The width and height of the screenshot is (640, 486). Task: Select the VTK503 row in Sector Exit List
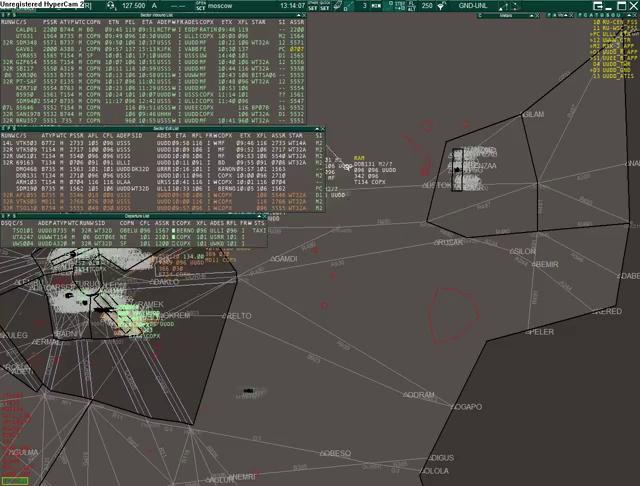[162, 143]
